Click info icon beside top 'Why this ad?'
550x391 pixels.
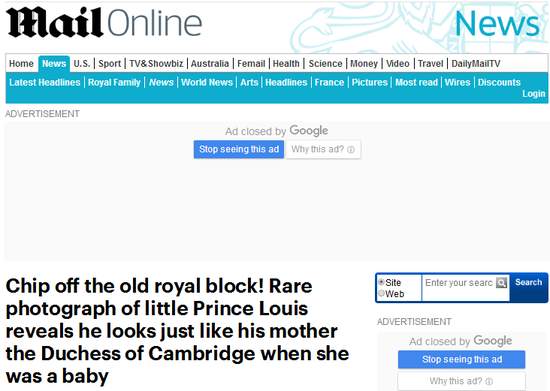pyautogui.click(x=351, y=150)
